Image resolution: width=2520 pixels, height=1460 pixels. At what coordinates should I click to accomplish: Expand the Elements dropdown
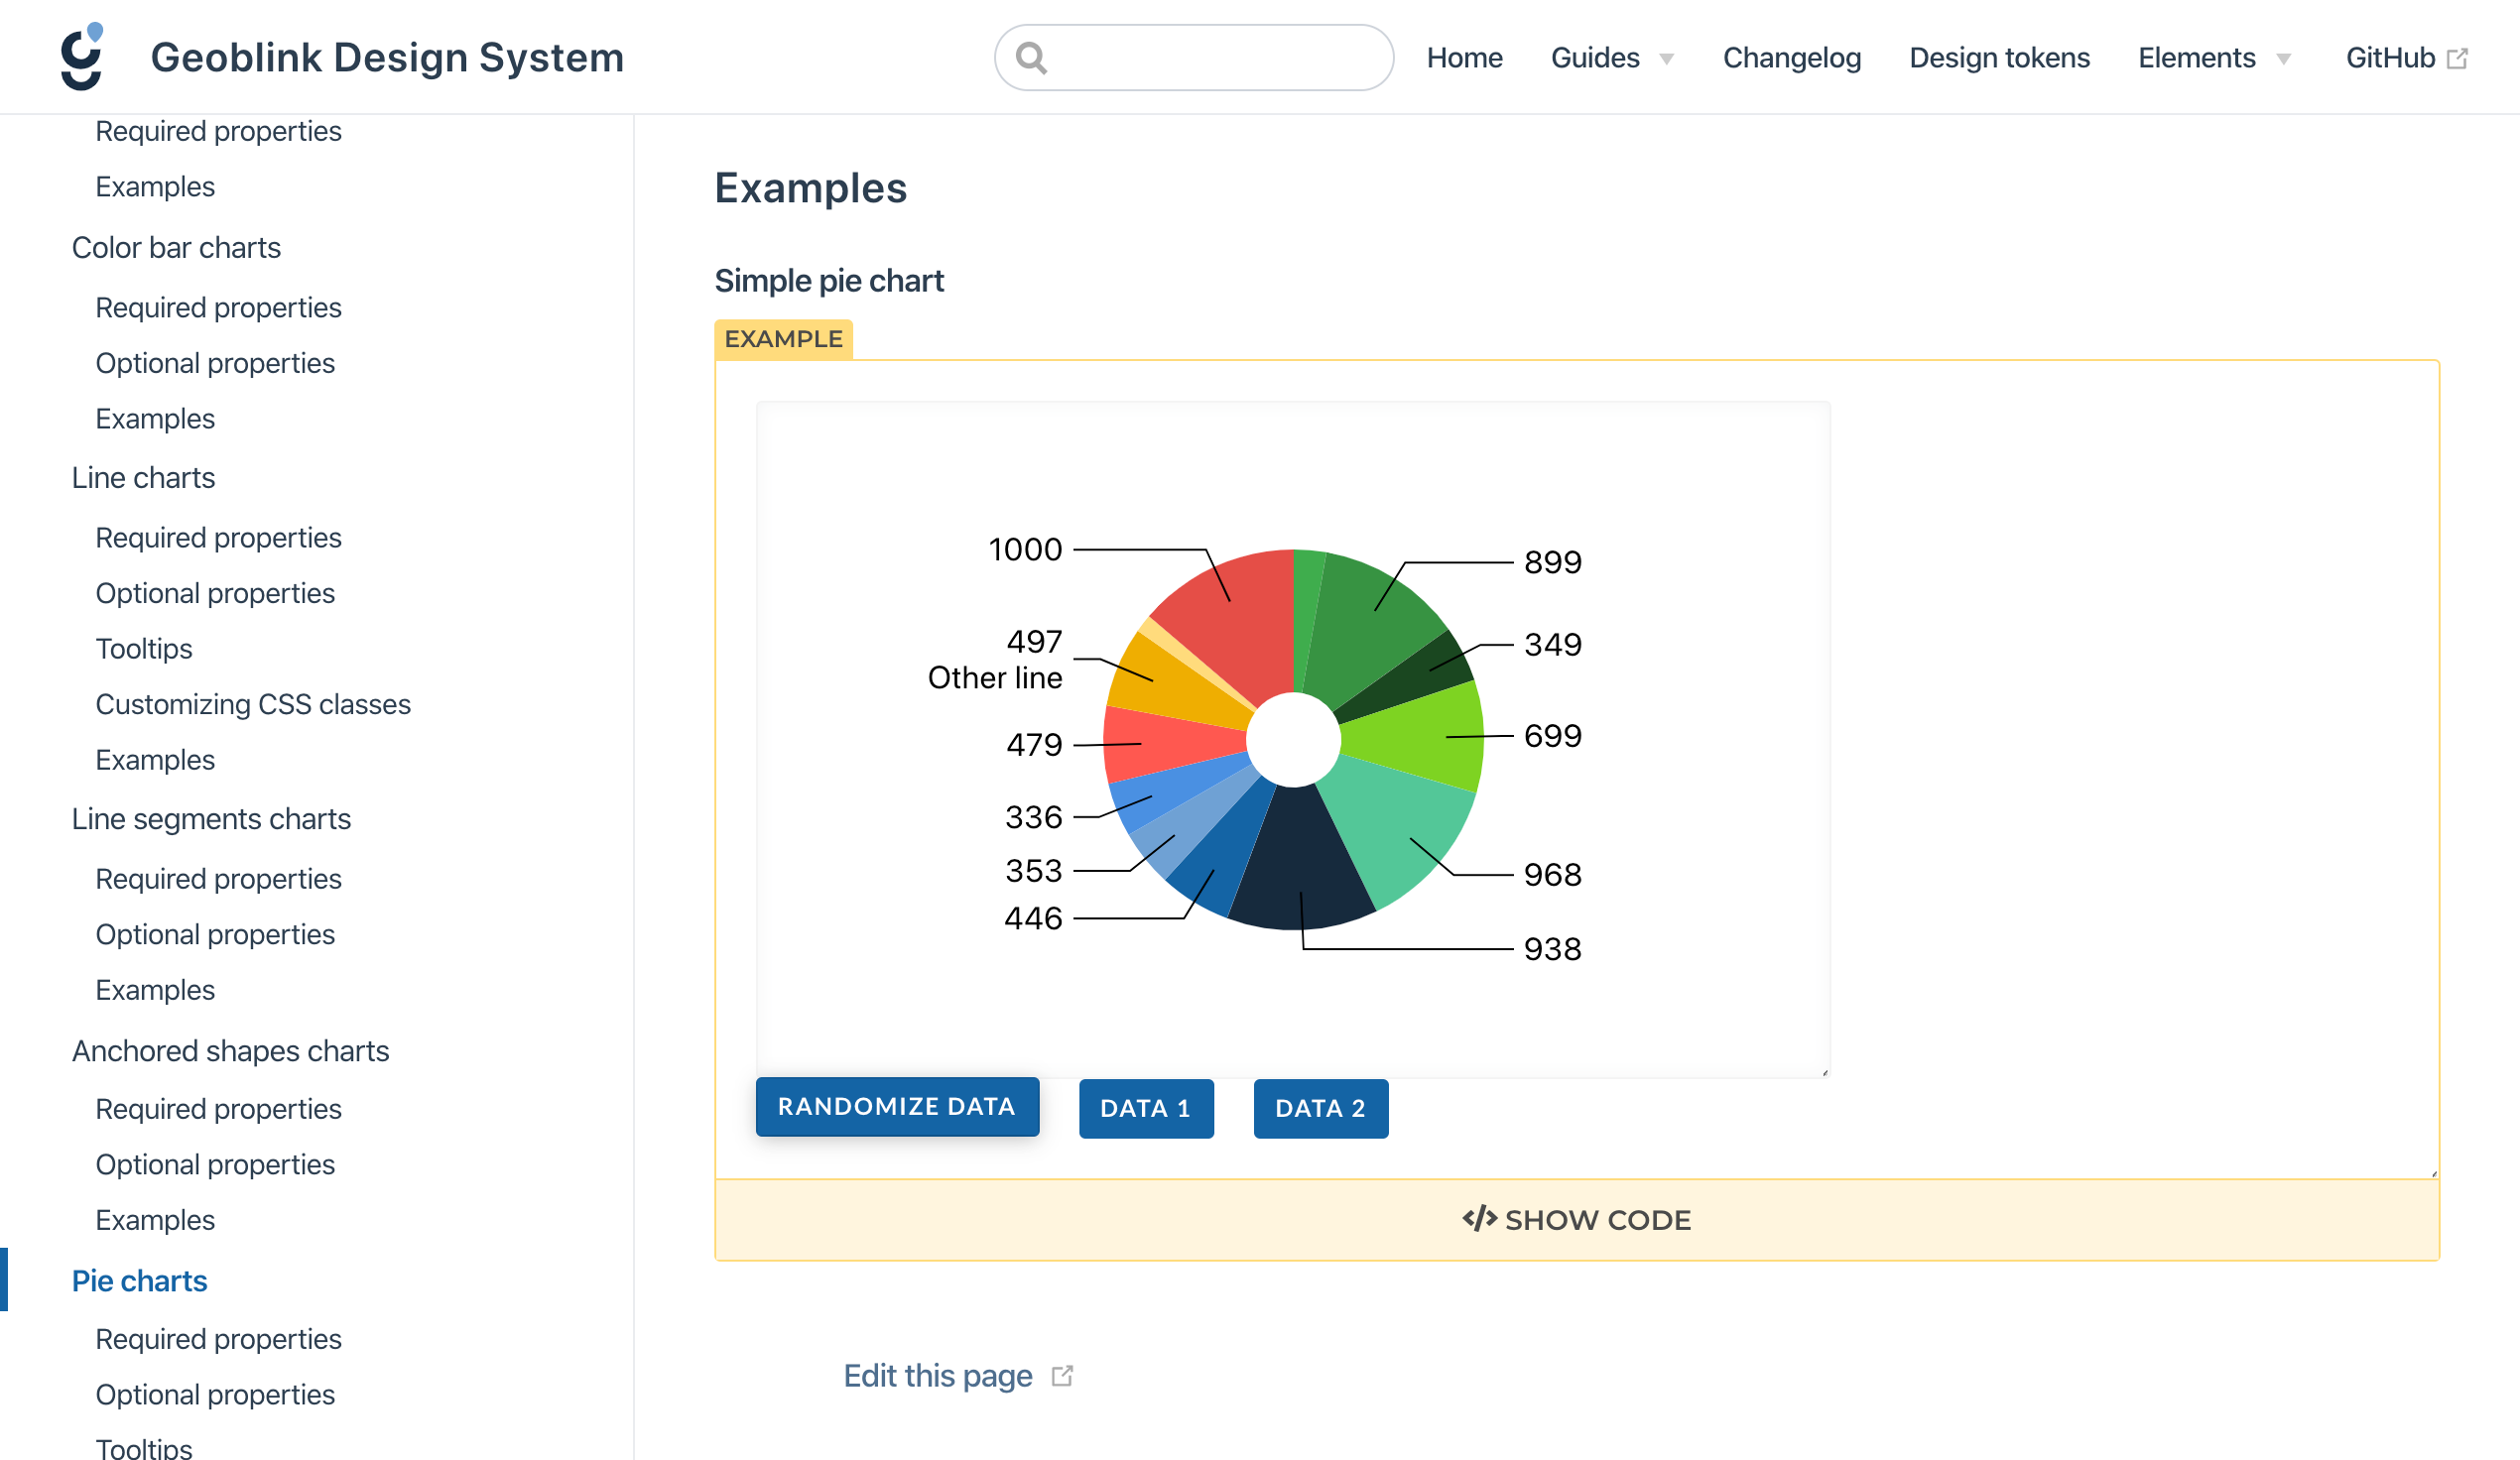click(2197, 57)
